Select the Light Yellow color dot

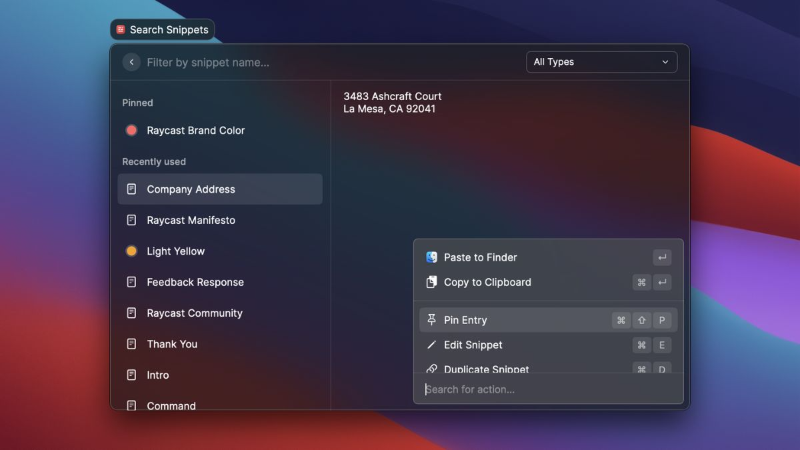point(131,251)
